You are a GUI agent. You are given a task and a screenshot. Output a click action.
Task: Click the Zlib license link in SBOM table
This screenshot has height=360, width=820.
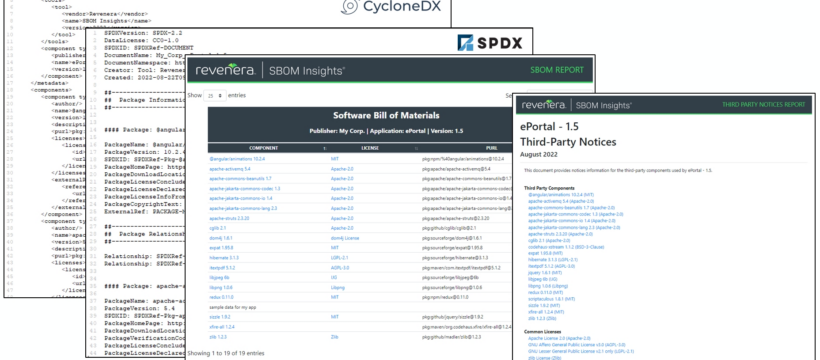(x=335, y=337)
